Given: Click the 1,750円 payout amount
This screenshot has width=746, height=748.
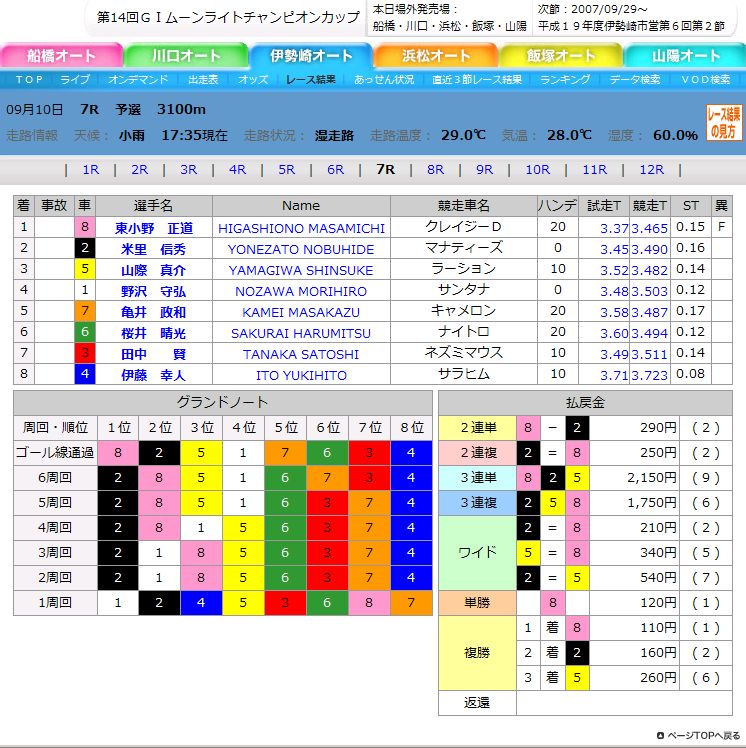Looking at the screenshot, I should pyautogui.click(x=652, y=503).
